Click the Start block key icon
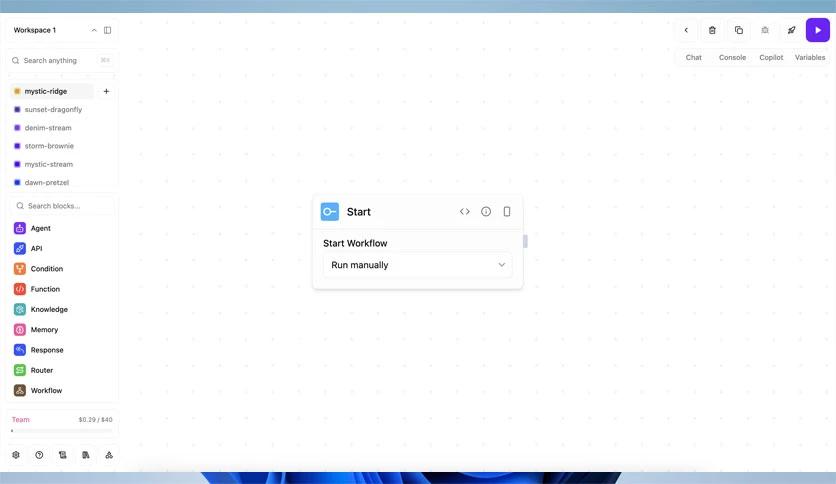Screen dimensions: 836x484 (x=329, y=212)
